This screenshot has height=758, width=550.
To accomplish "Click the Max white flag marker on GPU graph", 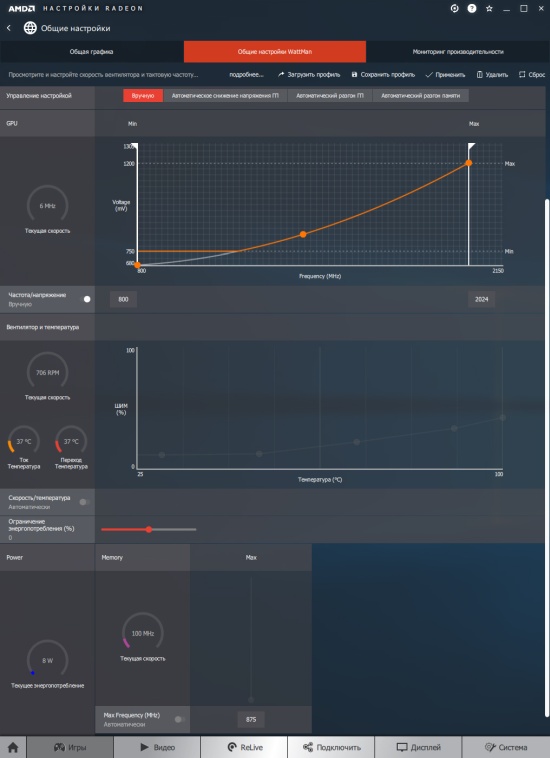I will 471,146.
